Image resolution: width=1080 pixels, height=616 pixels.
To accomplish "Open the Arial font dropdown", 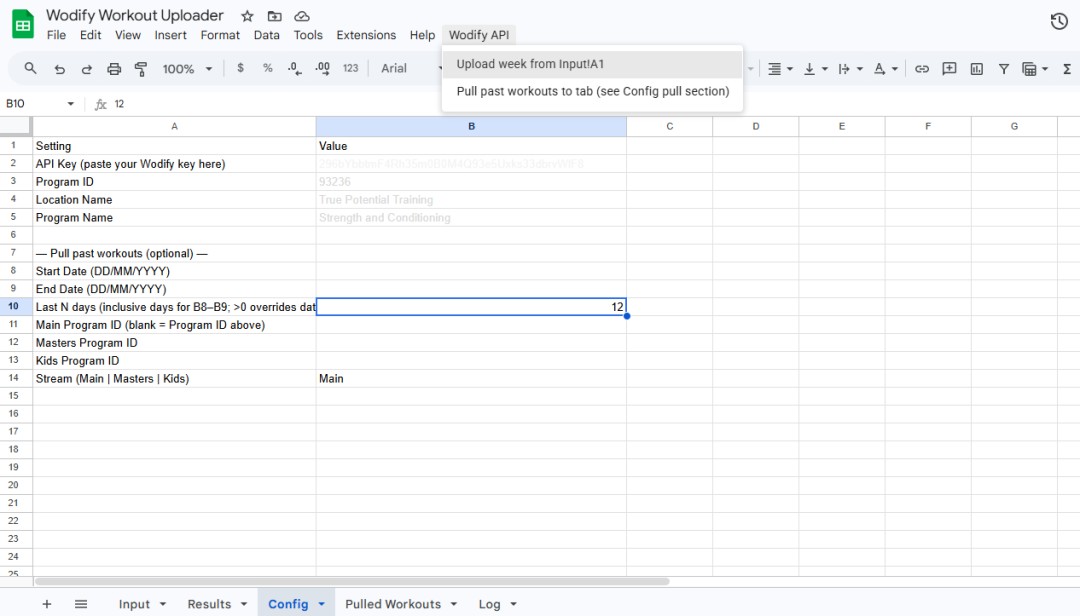I will (x=411, y=68).
